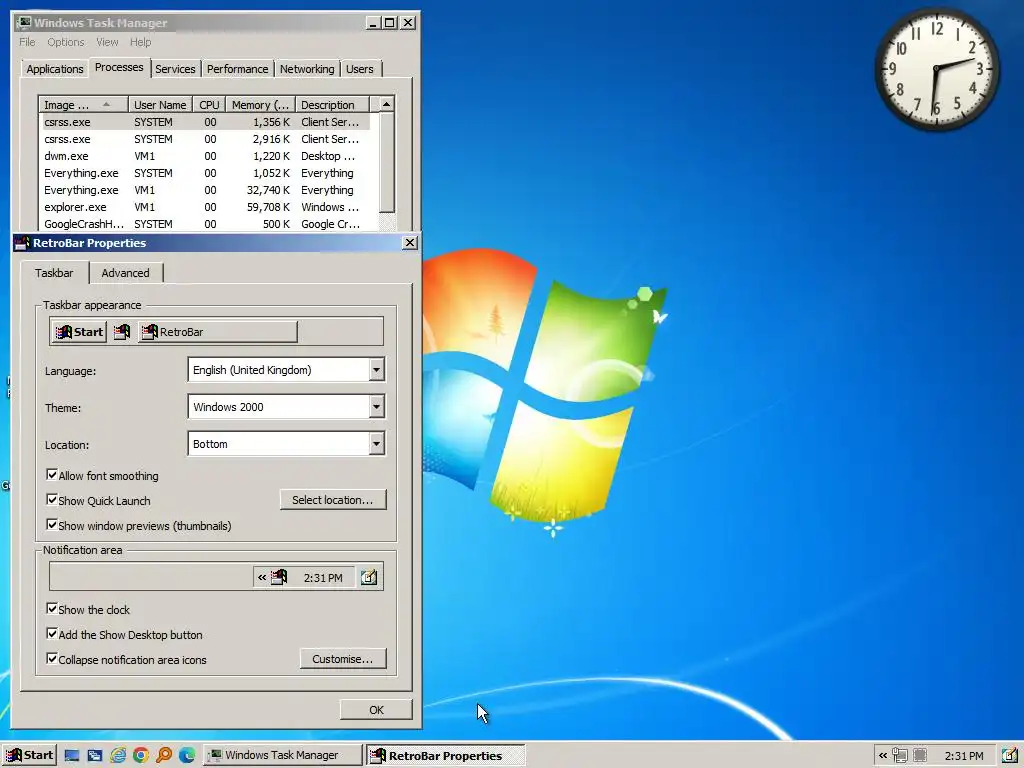Select the GoogleCrashH... process row
This screenshot has height=768, width=1024.
point(204,224)
